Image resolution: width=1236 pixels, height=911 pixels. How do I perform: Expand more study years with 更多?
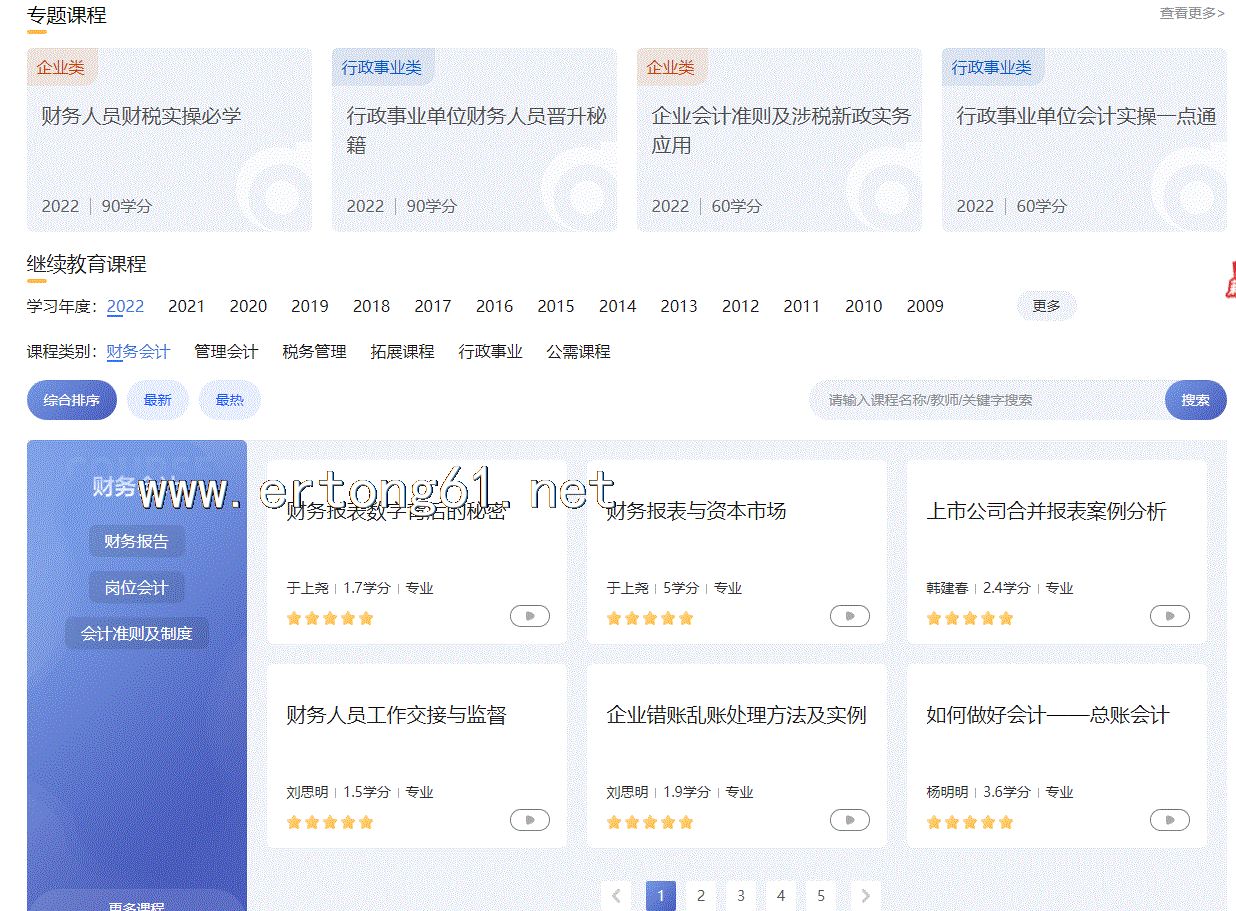coord(1046,306)
